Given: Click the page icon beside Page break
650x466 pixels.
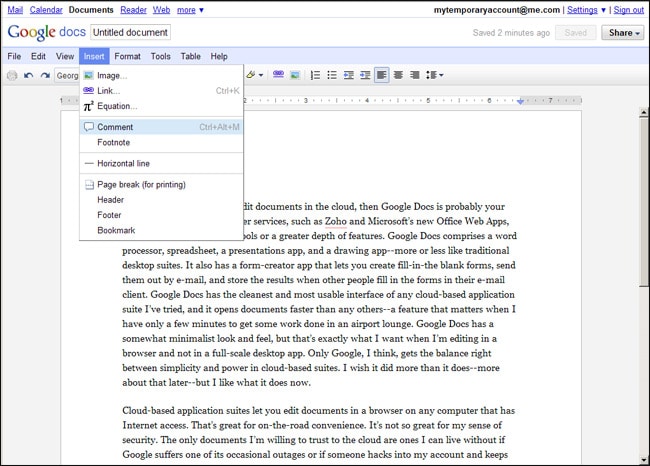Looking at the screenshot, I should pyautogui.click(x=89, y=185).
